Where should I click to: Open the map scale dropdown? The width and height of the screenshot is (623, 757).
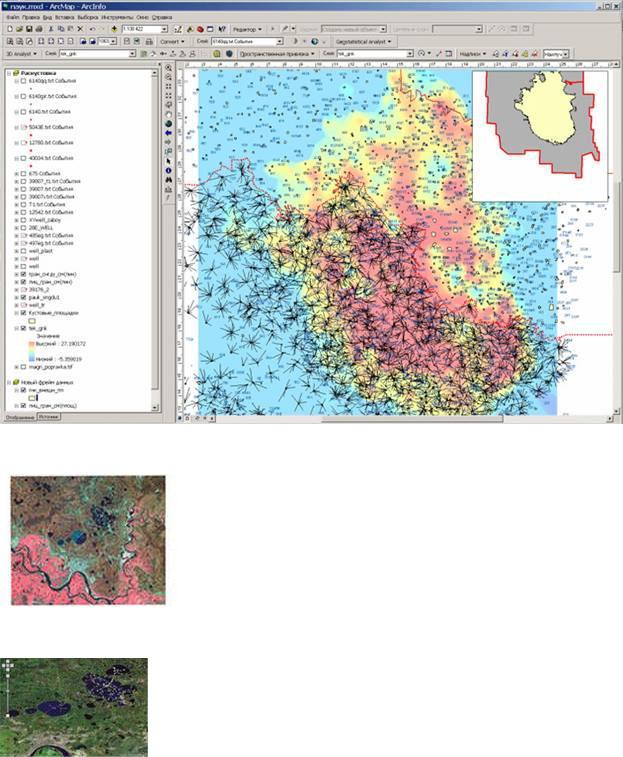coord(164,29)
